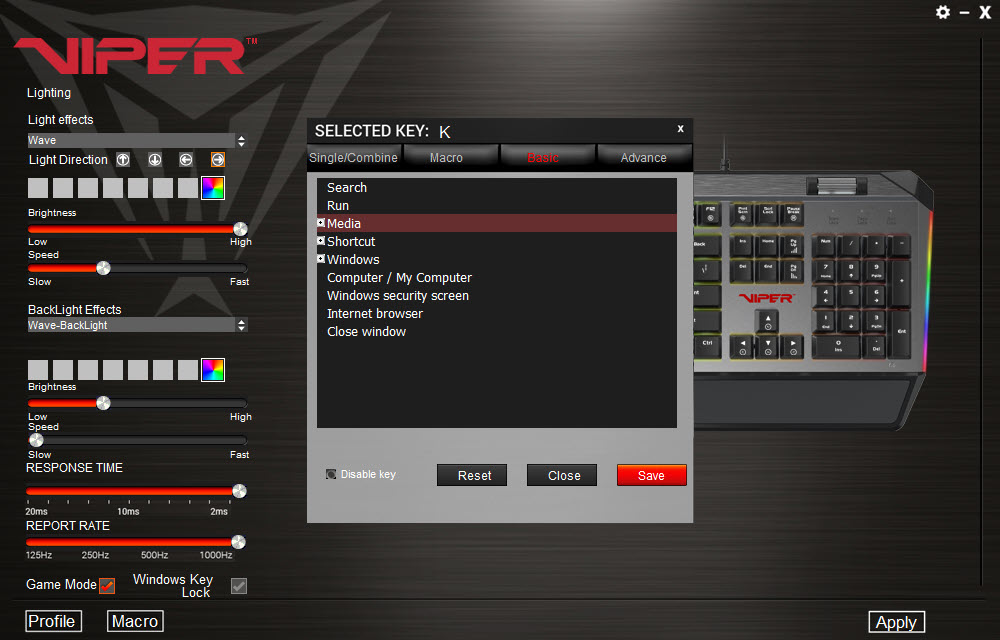The height and width of the screenshot is (640, 1000).
Task: Select Close window entry
Action: point(497,331)
